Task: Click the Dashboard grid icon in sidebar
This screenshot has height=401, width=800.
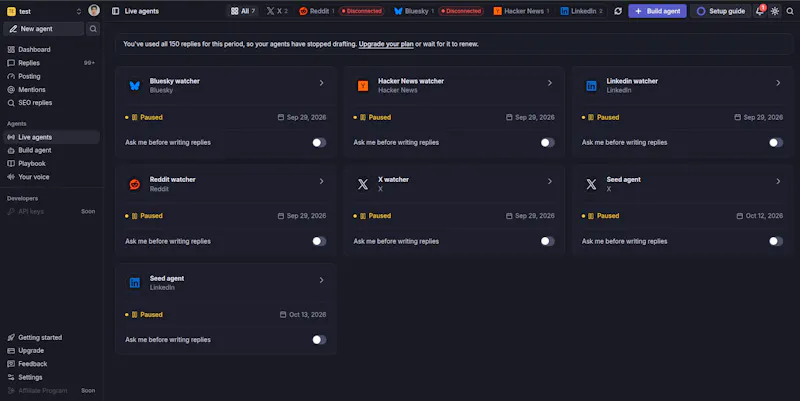Action: coord(11,49)
